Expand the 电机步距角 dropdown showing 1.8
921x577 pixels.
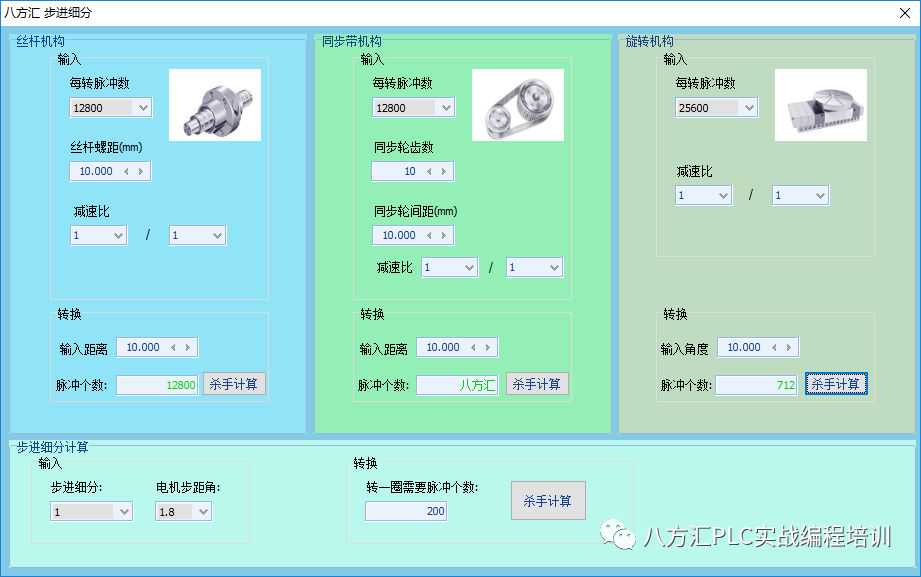[203, 512]
